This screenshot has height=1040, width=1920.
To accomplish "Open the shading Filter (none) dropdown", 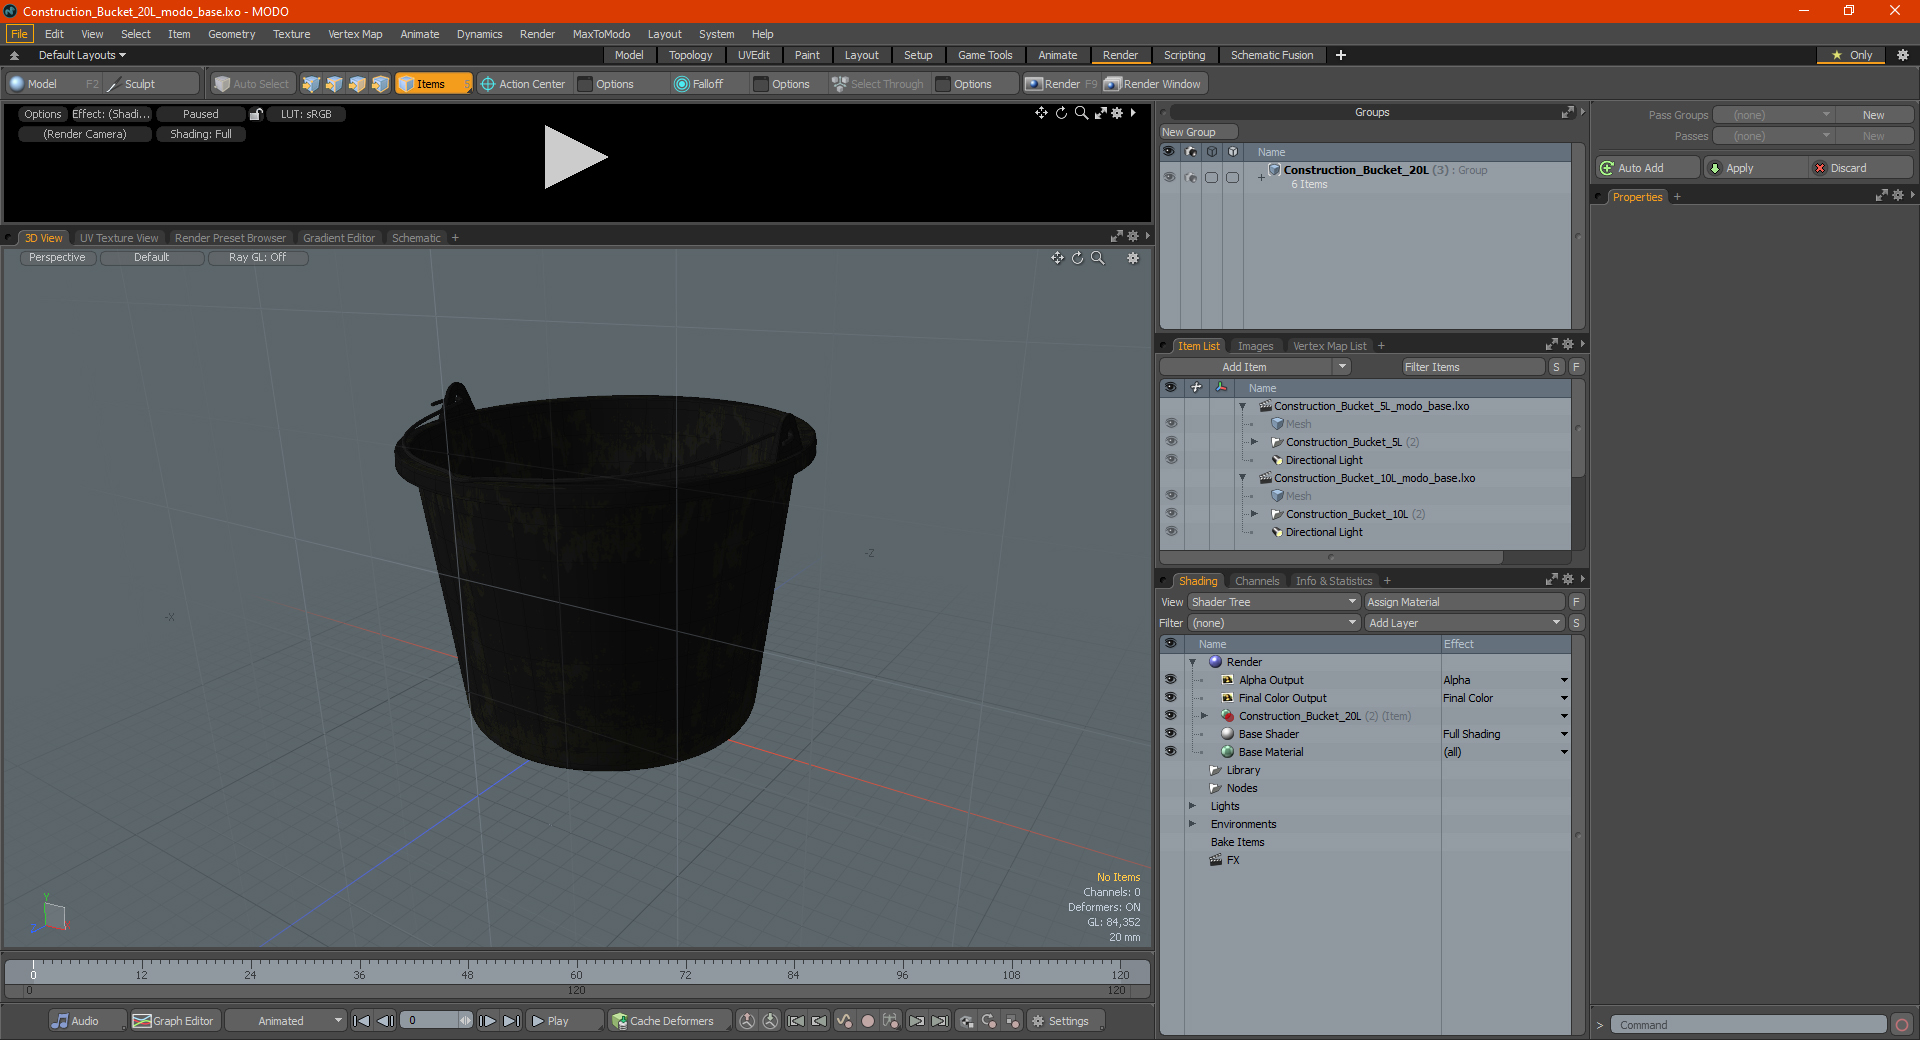I will click(1274, 623).
